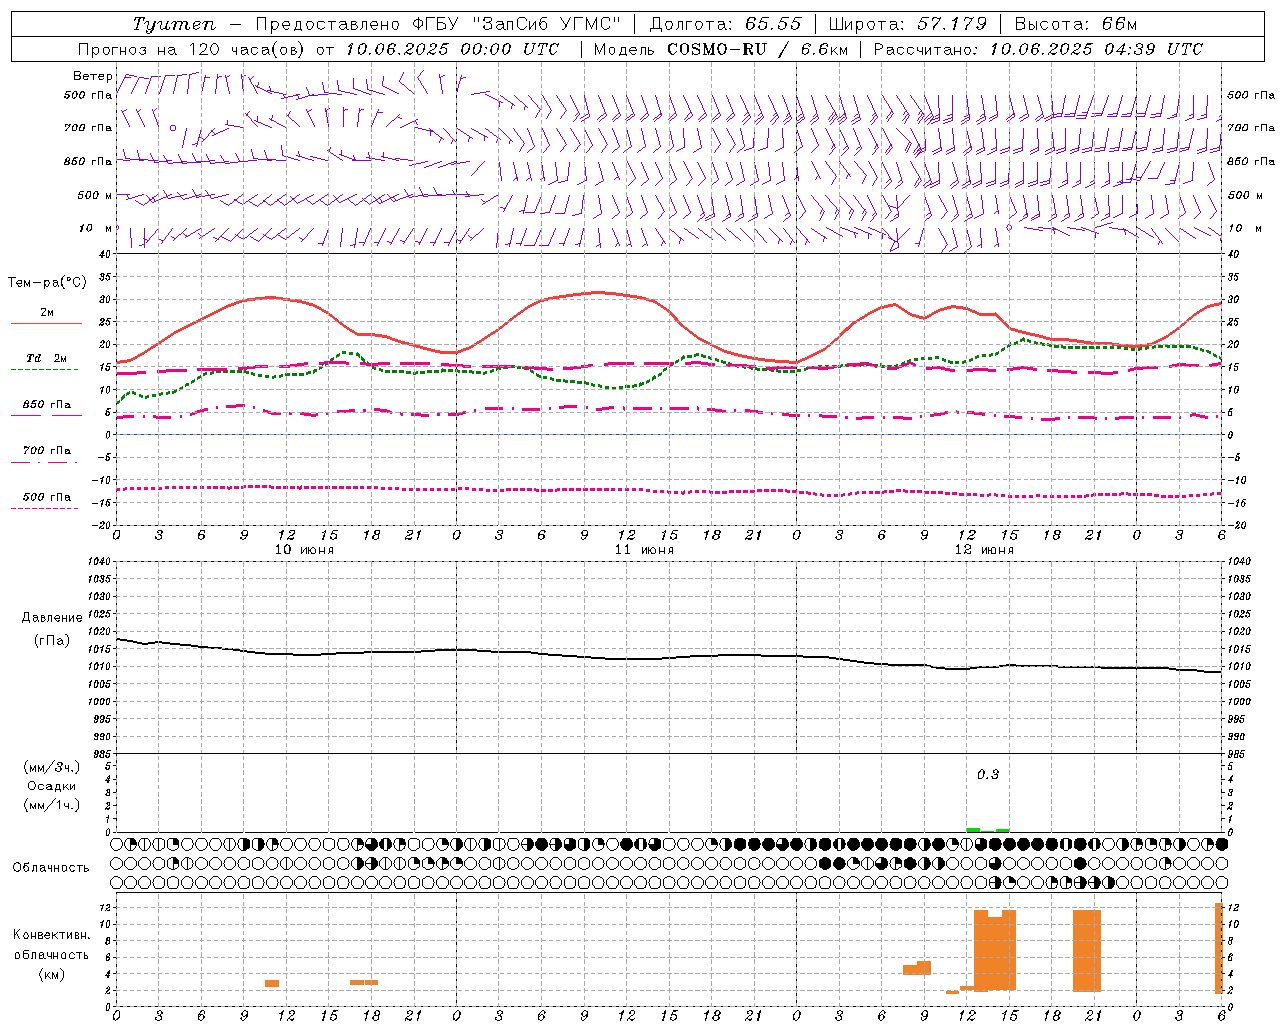Click the 'Высота: 66м' elevation field

click(x=1076, y=24)
